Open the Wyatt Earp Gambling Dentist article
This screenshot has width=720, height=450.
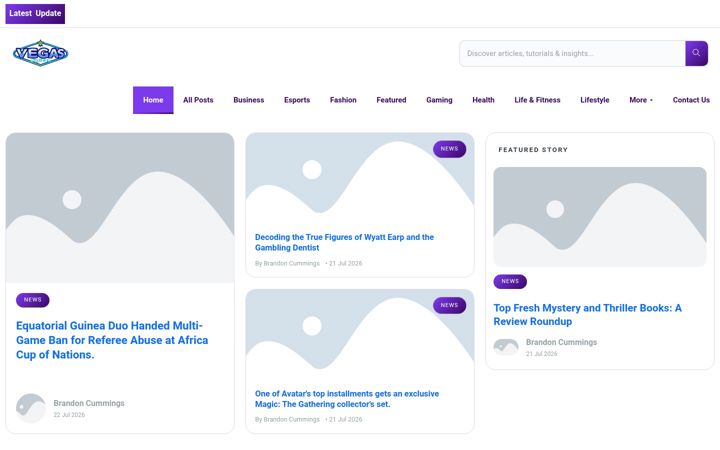[x=344, y=242]
